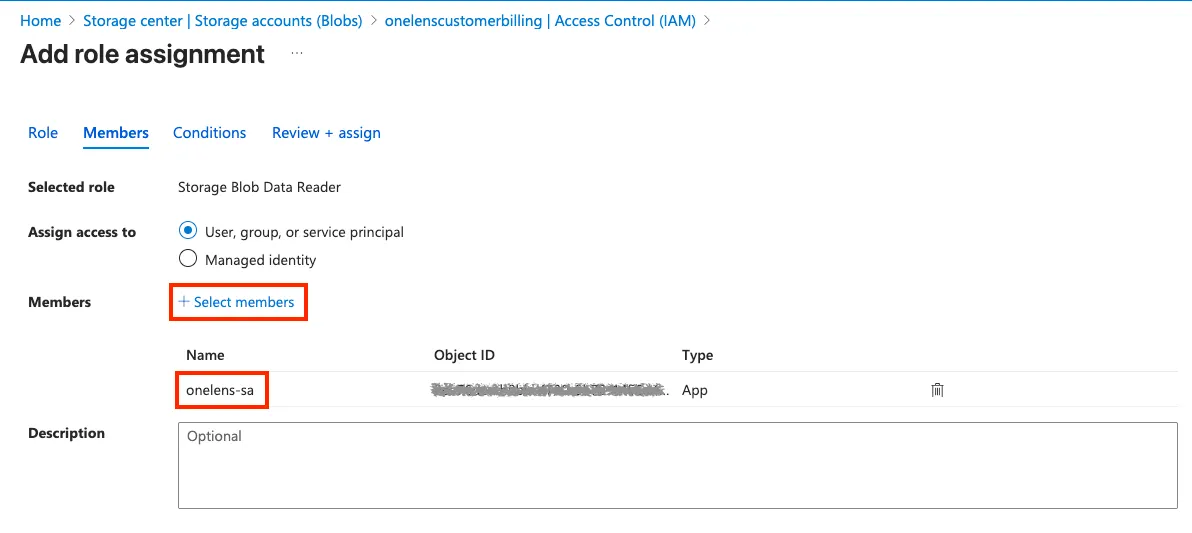The width and height of the screenshot is (1192, 533).
Task: Switch to the Role tab
Action: pos(43,133)
